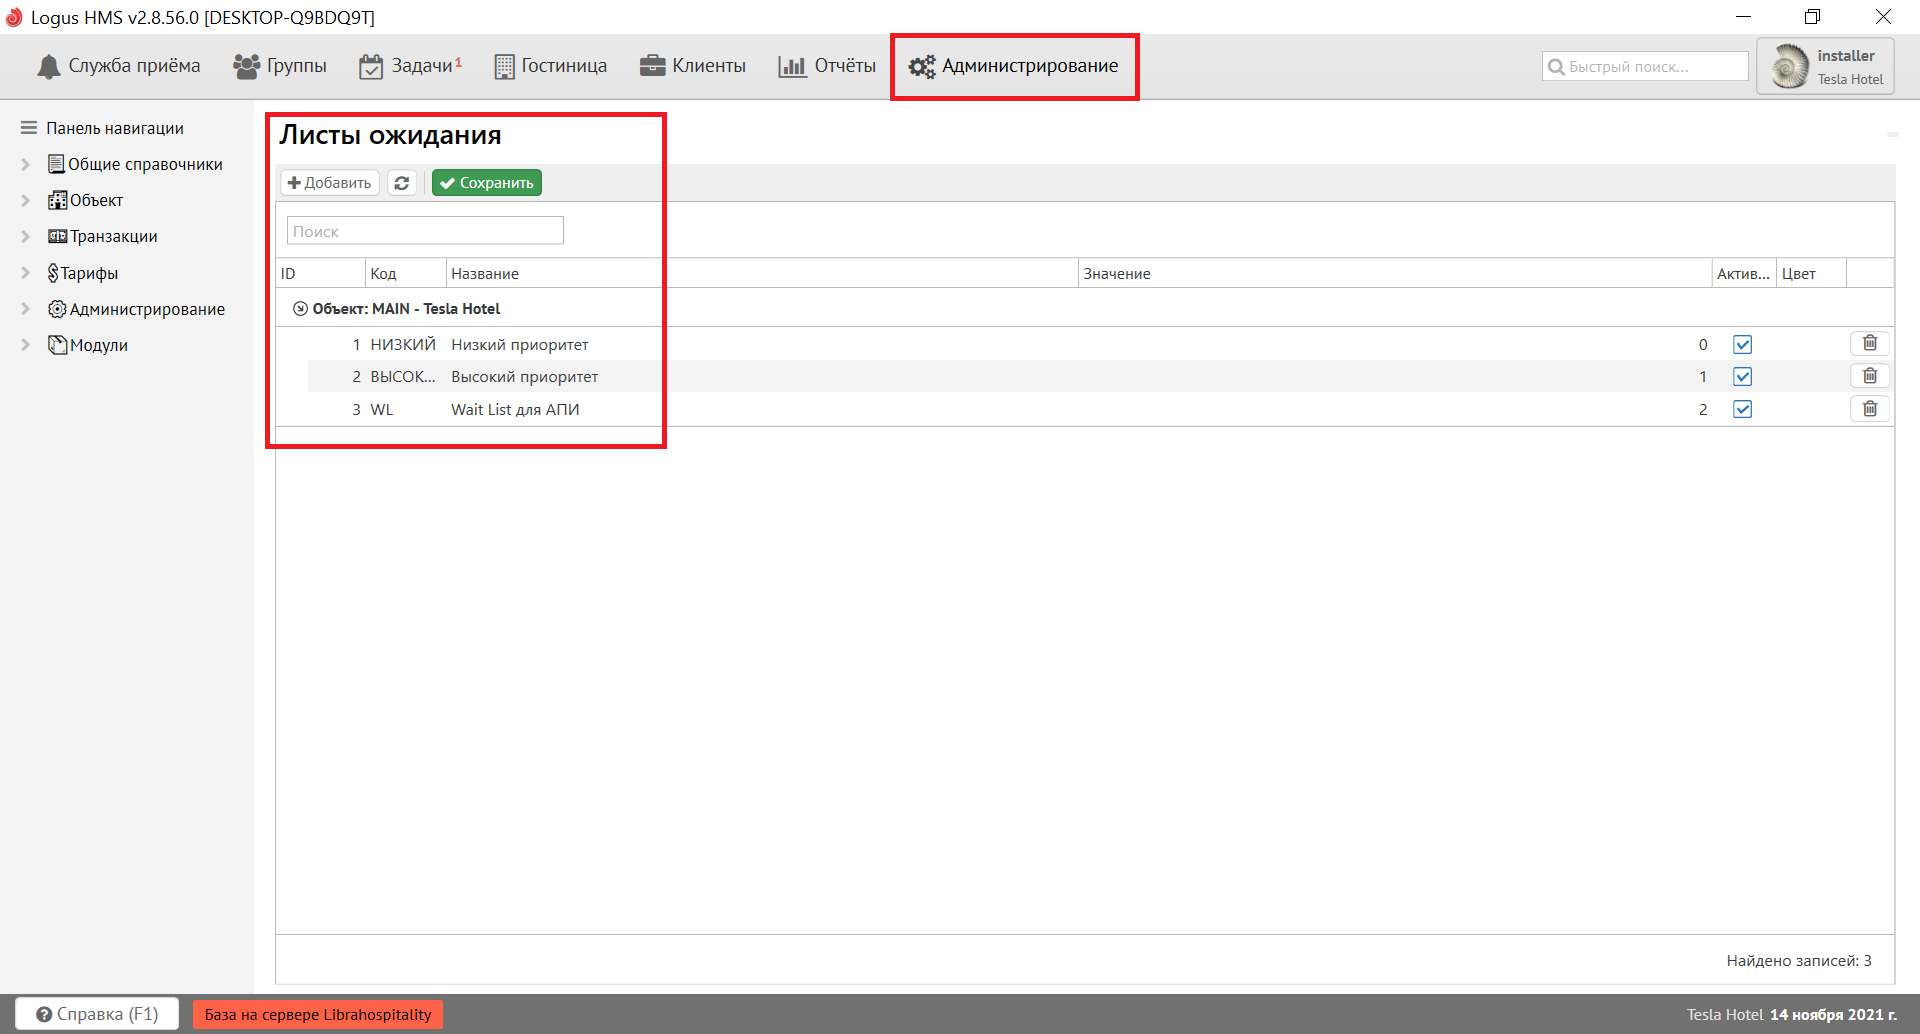Viewport: 1920px width, 1034px height.
Task: Open the Служба приёма menu
Action: pos(118,66)
